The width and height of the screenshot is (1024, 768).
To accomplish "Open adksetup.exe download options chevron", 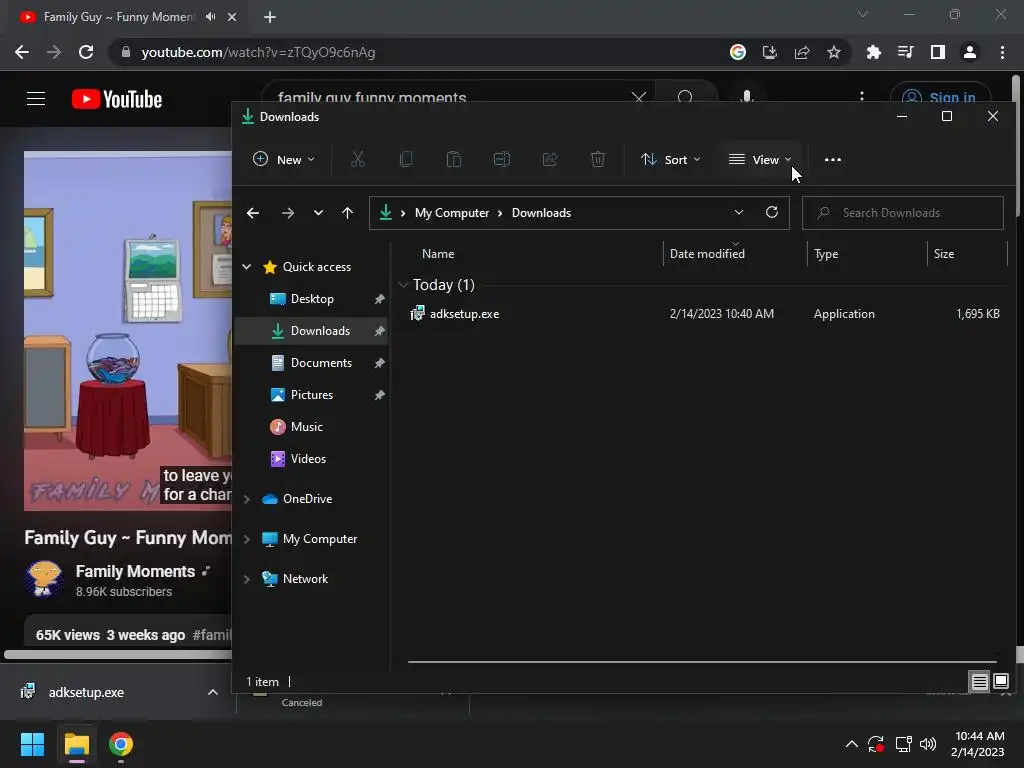I will point(213,692).
